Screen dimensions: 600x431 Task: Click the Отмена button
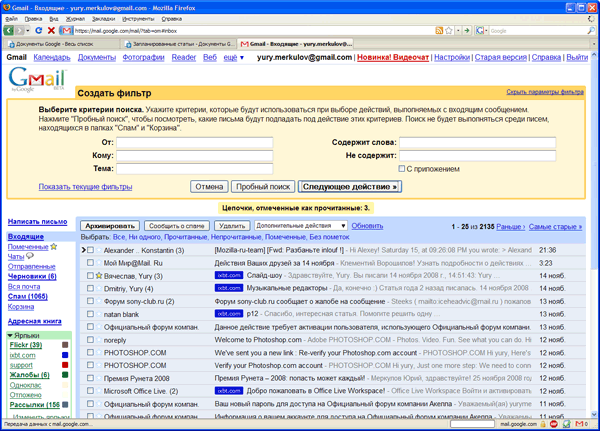click(209, 187)
